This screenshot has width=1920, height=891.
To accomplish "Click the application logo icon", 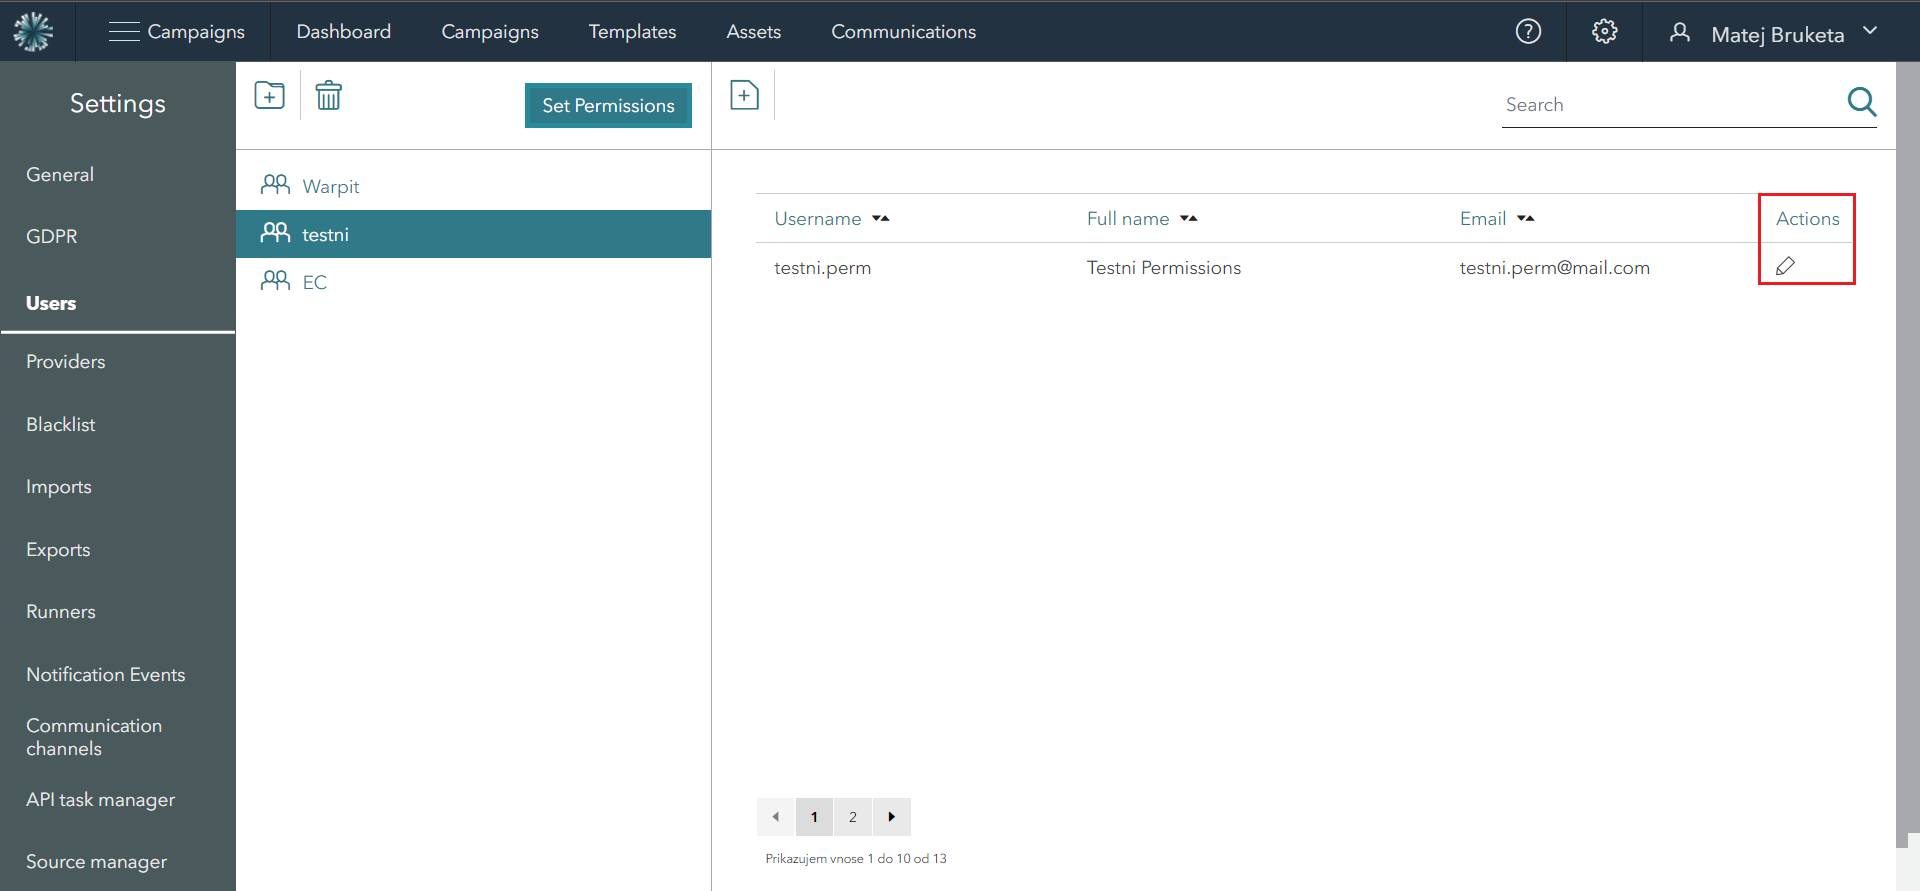I will tap(33, 32).
